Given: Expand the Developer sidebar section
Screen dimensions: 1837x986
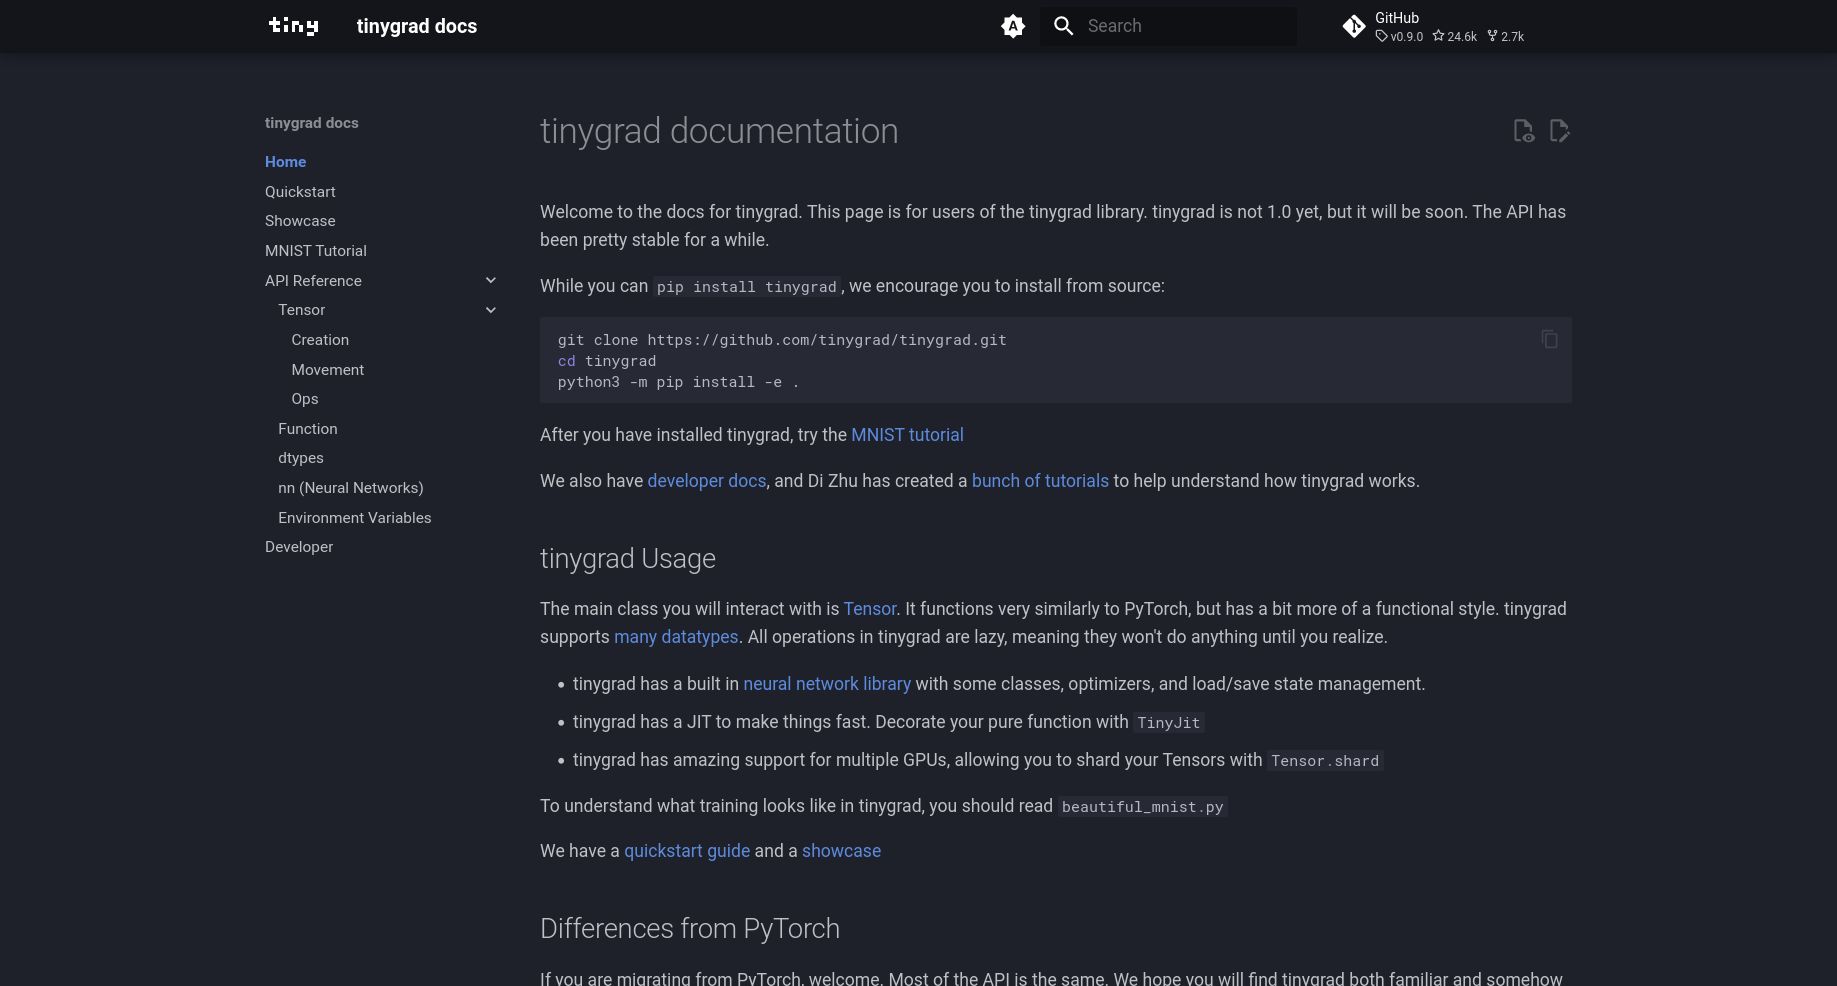Looking at the screenshot, I should pyautogui.click(x=298, y=547).
